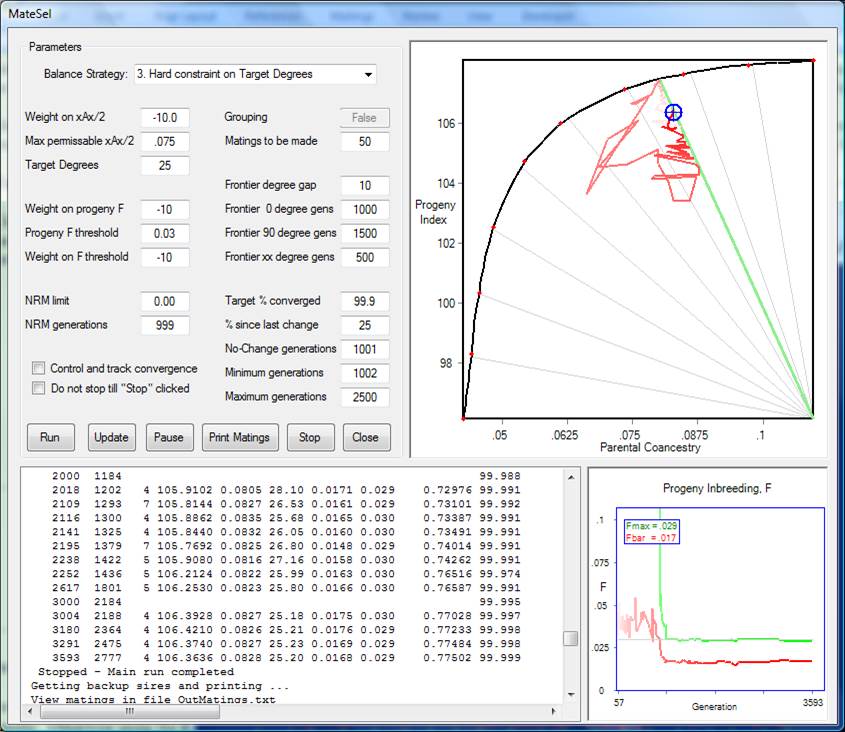Click the Frontier degree gap field
The height and width of the screenshot is (732, 845).
tap(365, 185)
